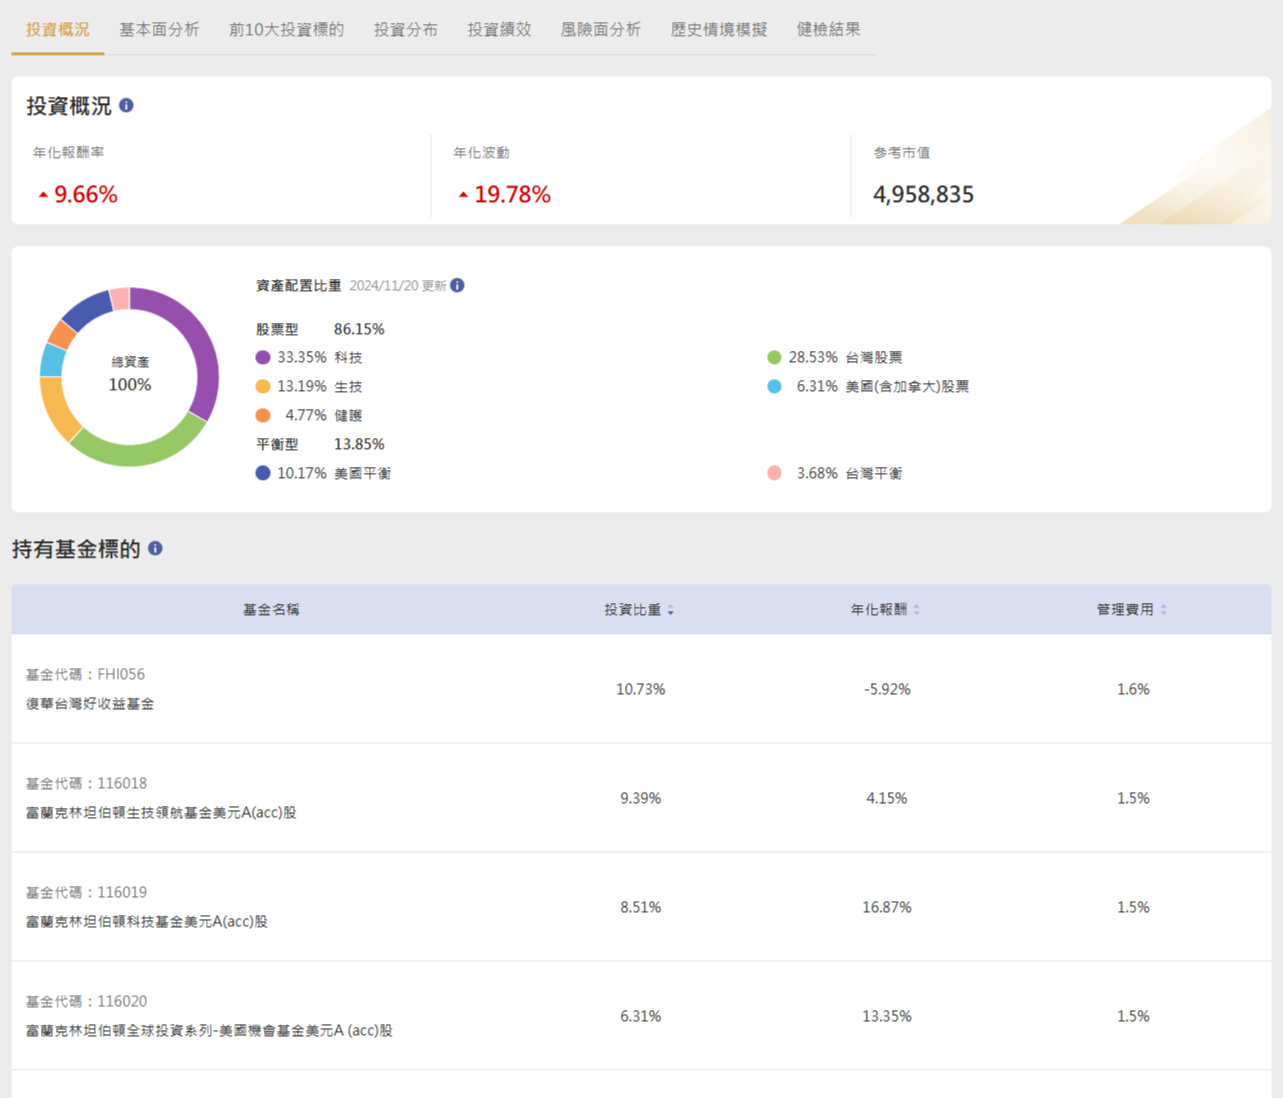Click the 33.35% 科技 percentage text

tap(302, 357)
